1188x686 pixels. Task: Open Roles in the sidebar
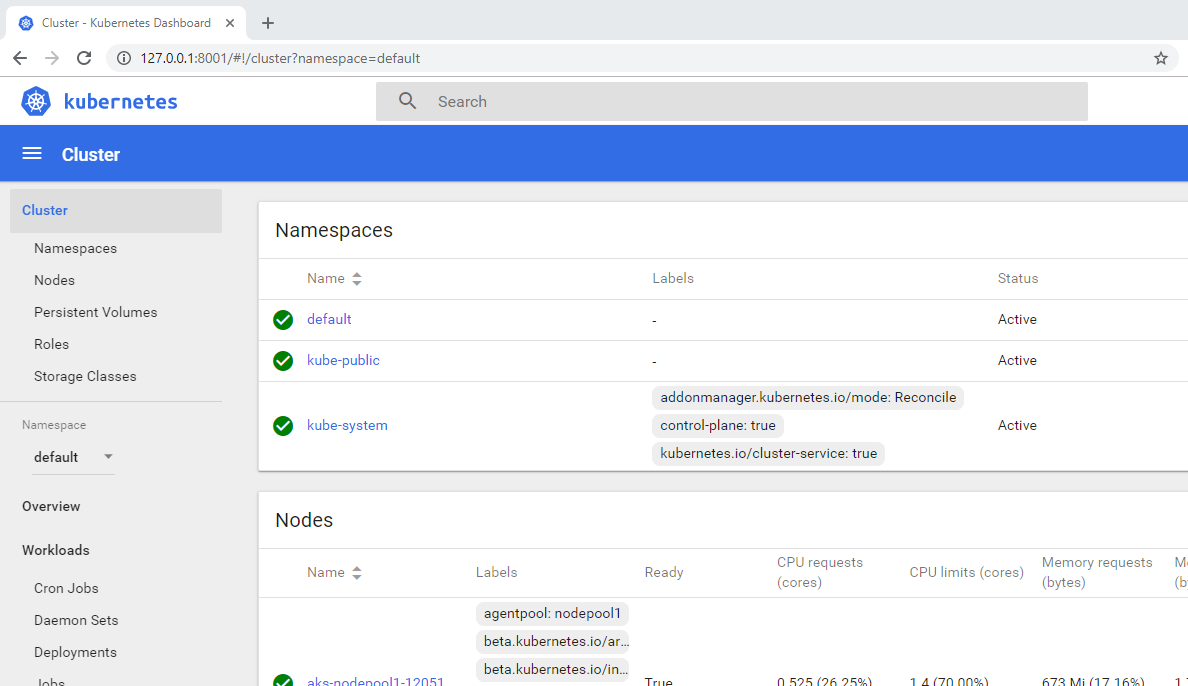pos(52,344)
